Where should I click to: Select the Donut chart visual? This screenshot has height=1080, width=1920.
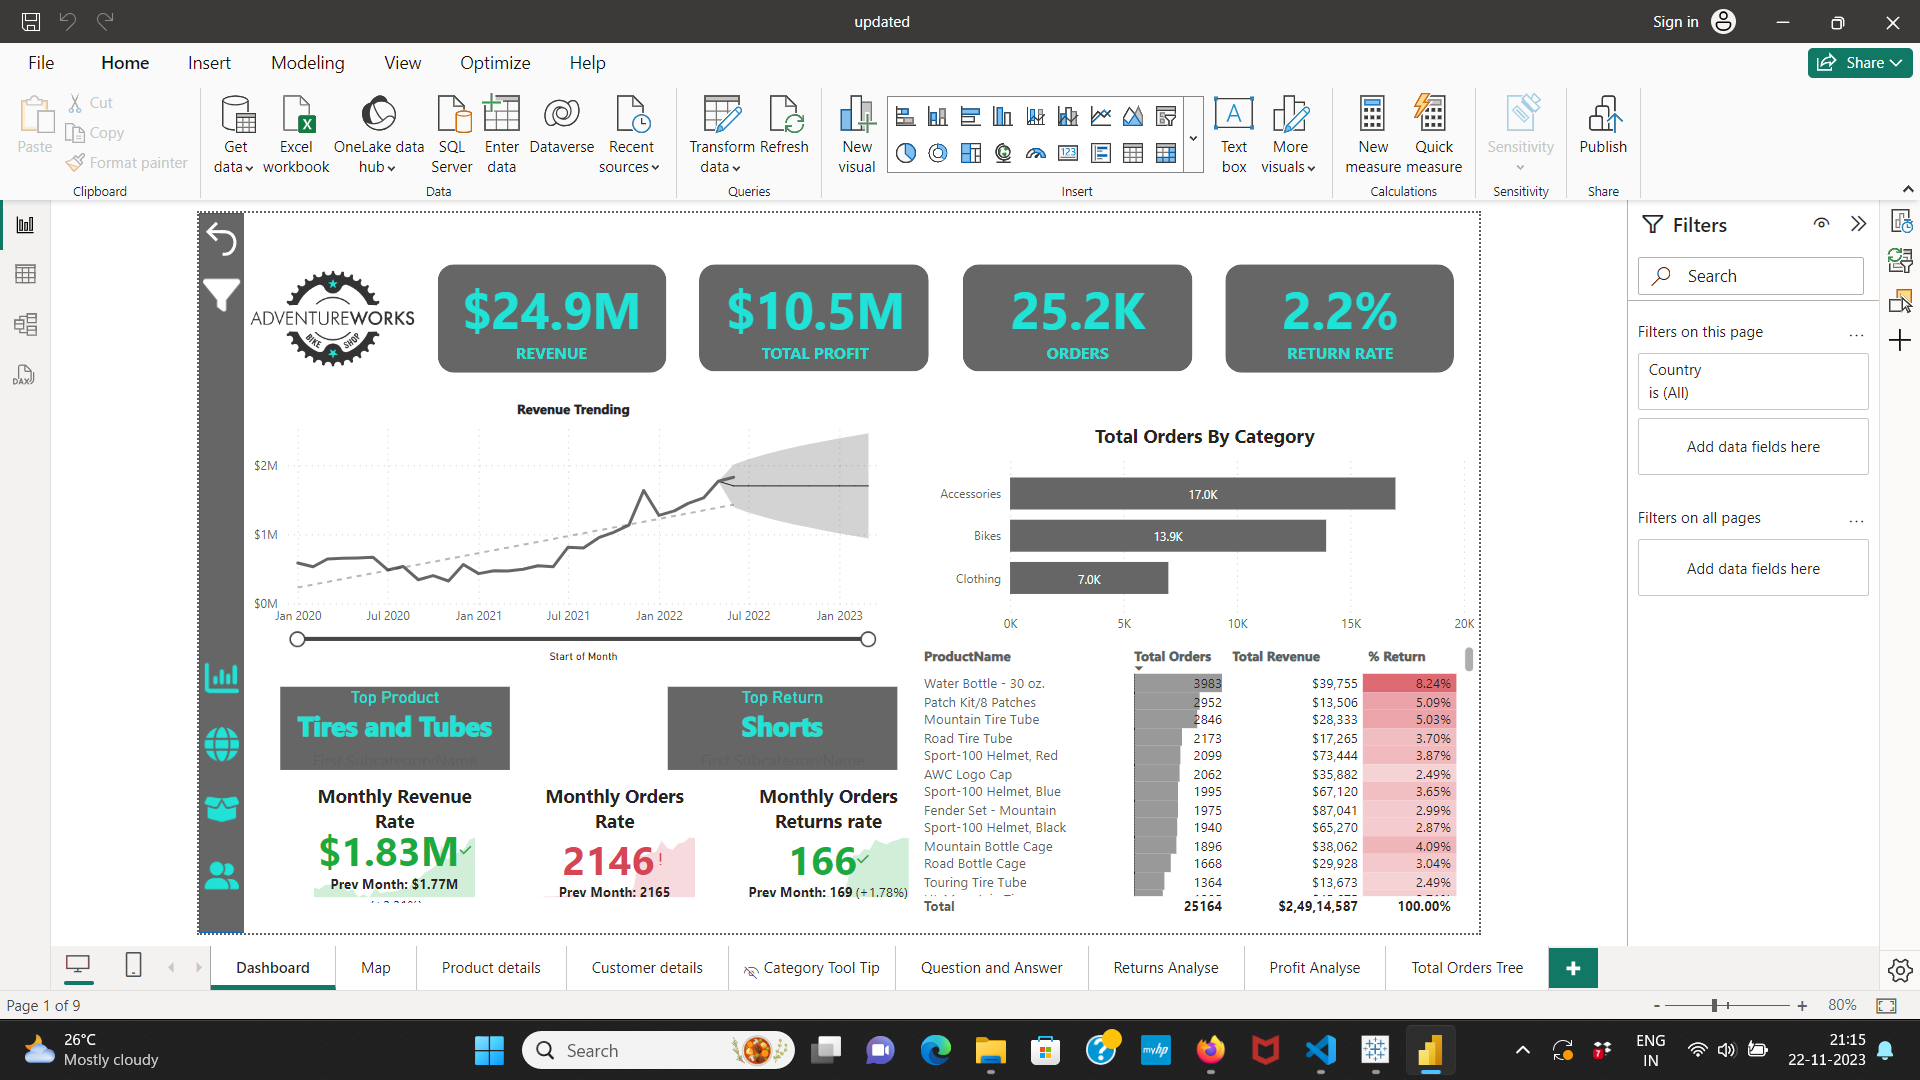[937, 153]
